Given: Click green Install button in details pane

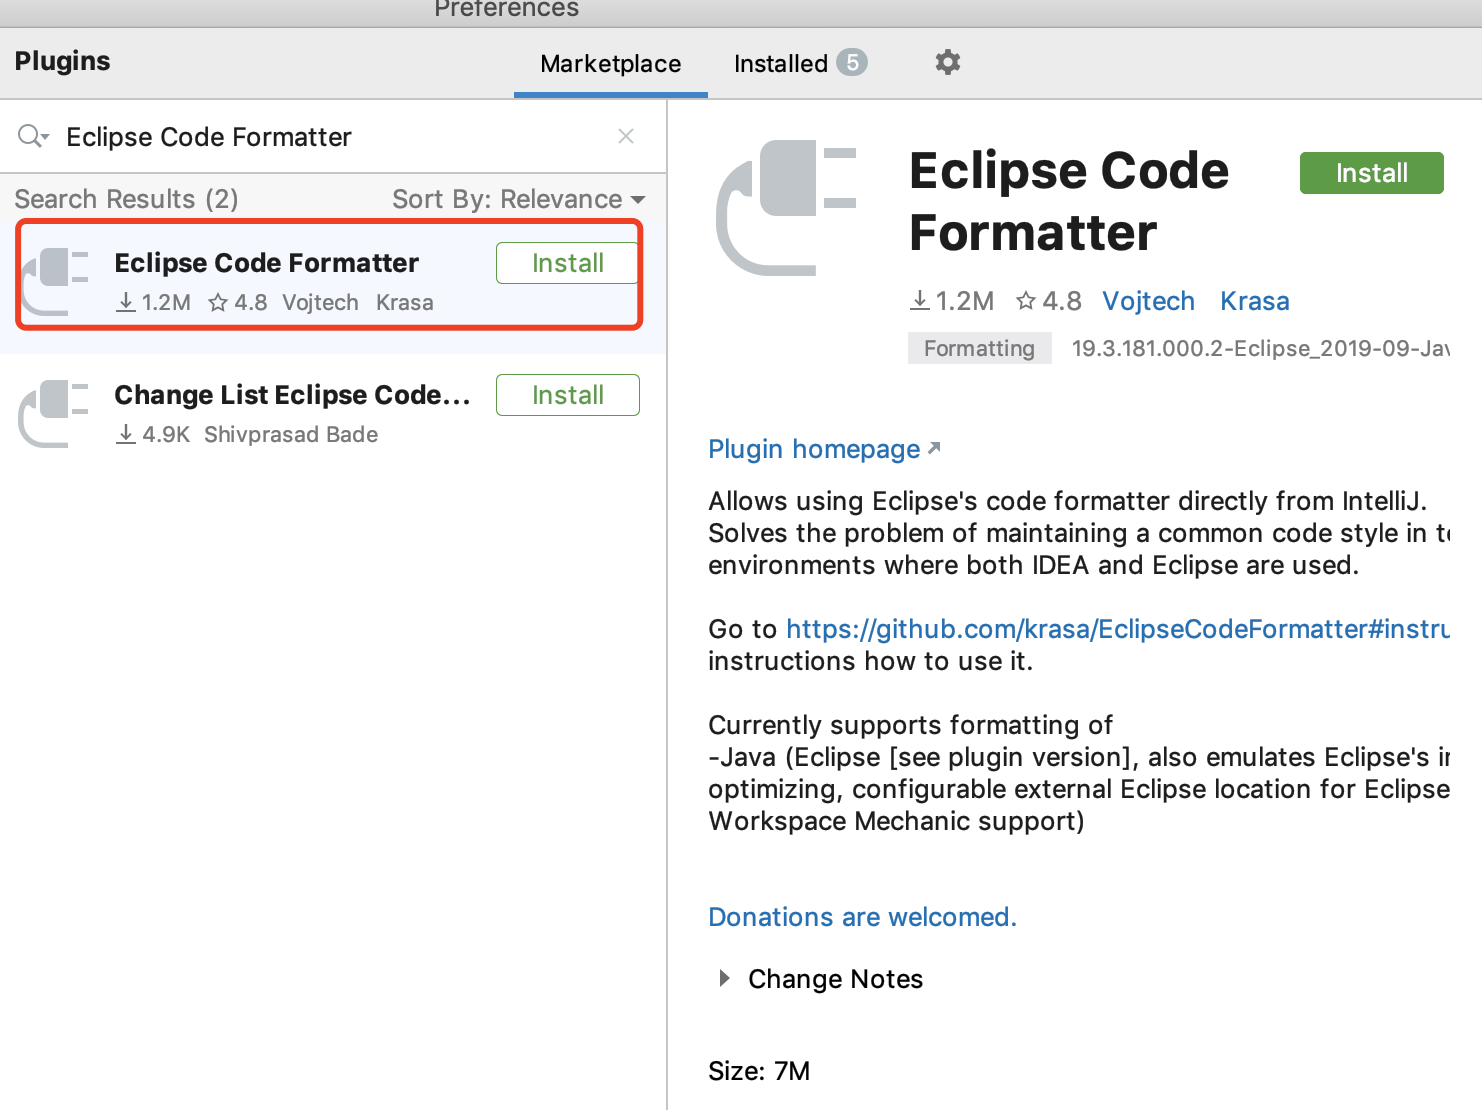Looking at the screenshot, I should coord(1371,173).
